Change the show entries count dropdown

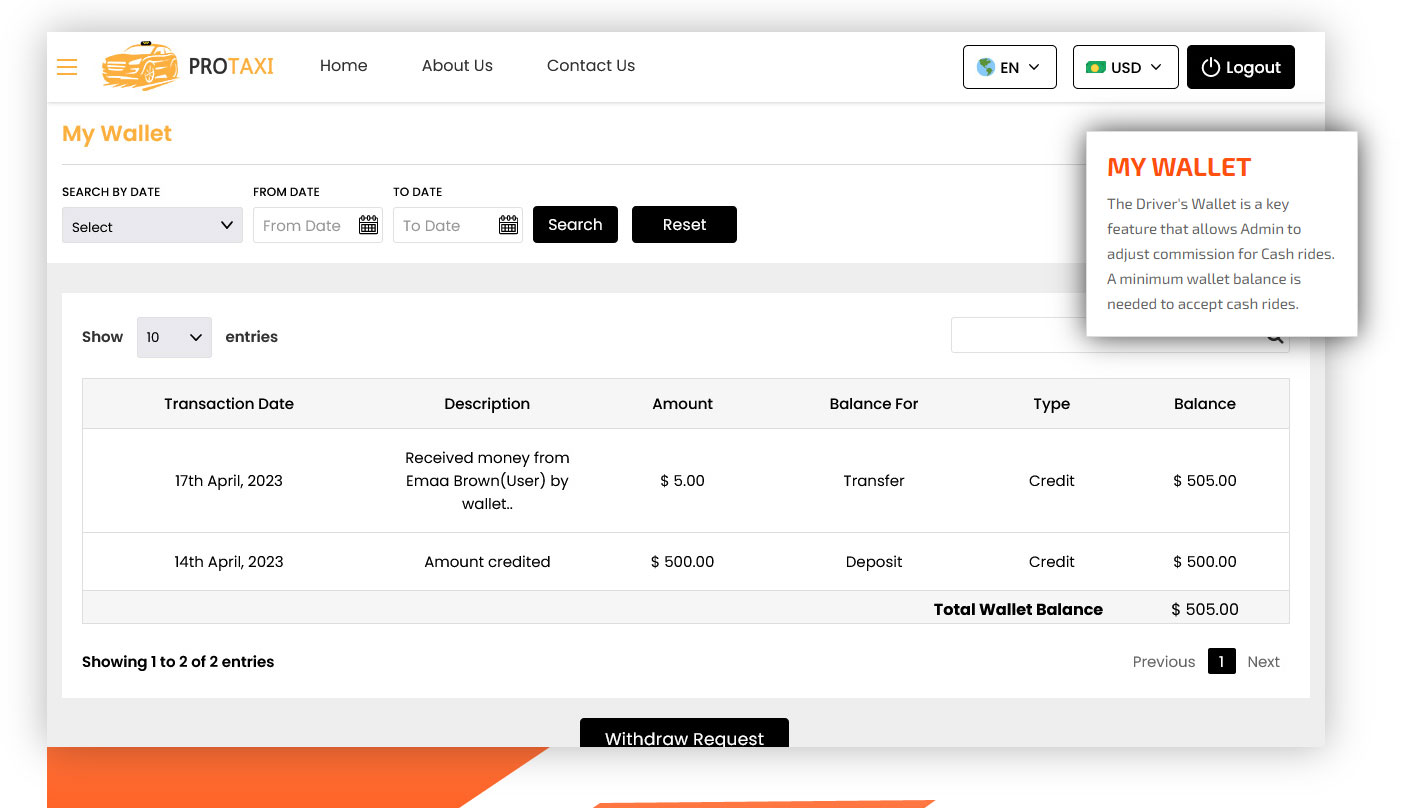[174, 337]
